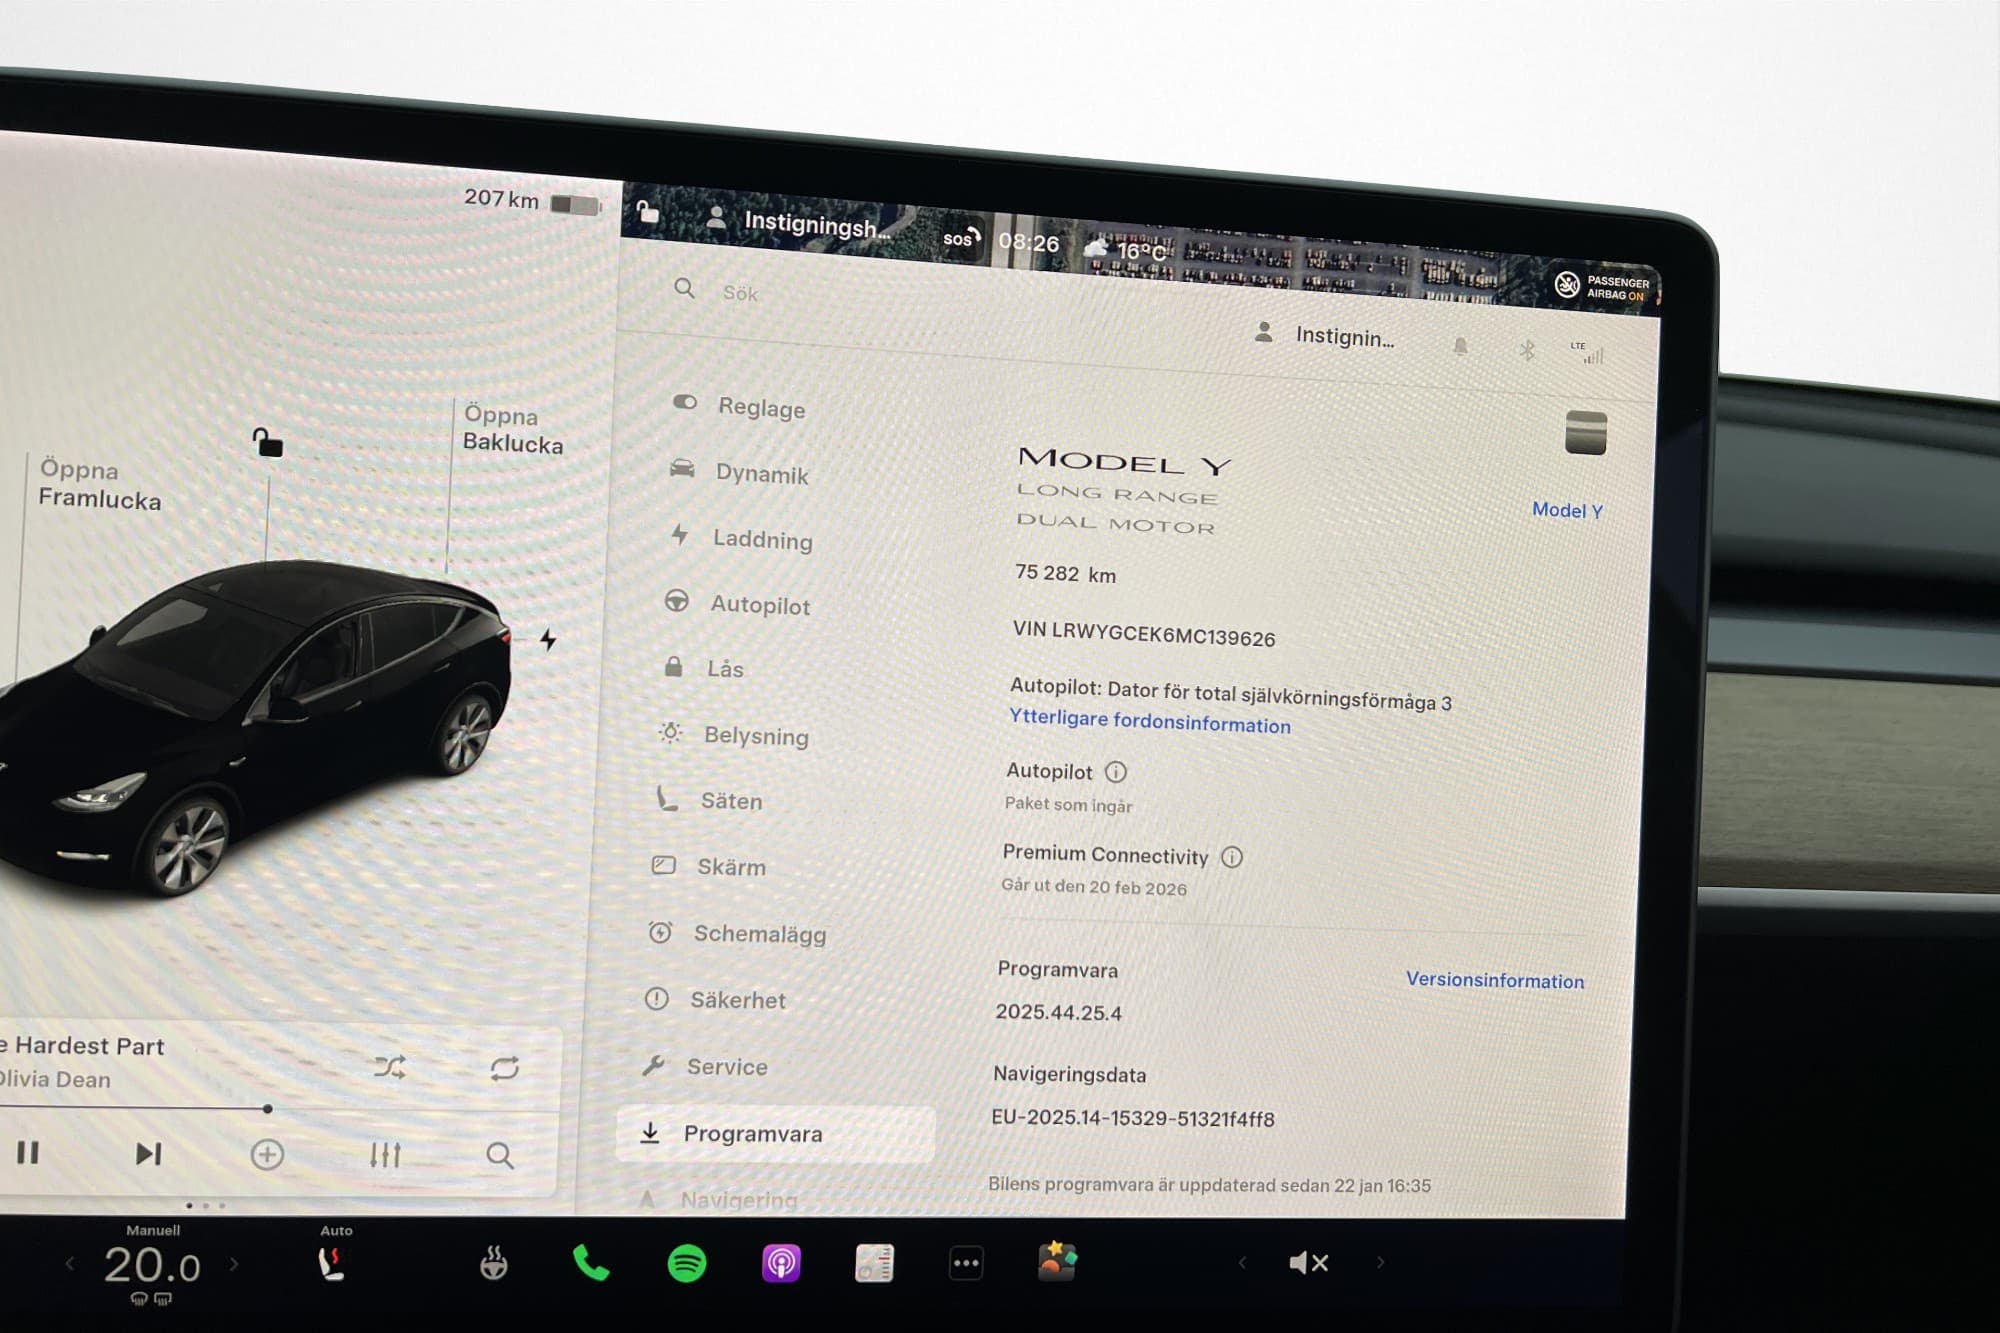Viewport: 2000px width, 1333px height.
Task: Tap the heating icon left of the Phone icon
Action: click(x=493, y=1264)
